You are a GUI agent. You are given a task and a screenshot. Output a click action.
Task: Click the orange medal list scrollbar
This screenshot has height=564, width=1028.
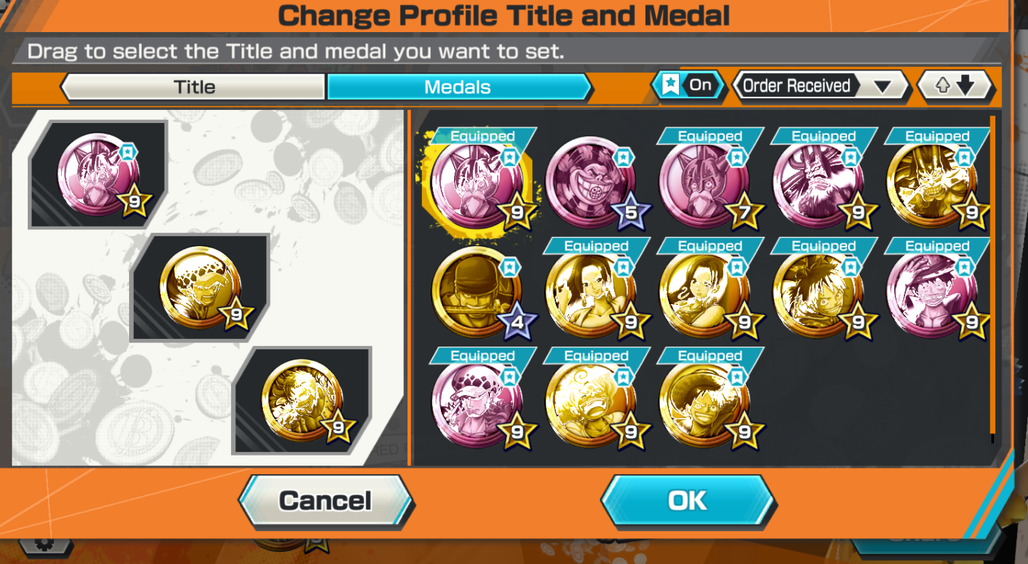tap(993, 275)
